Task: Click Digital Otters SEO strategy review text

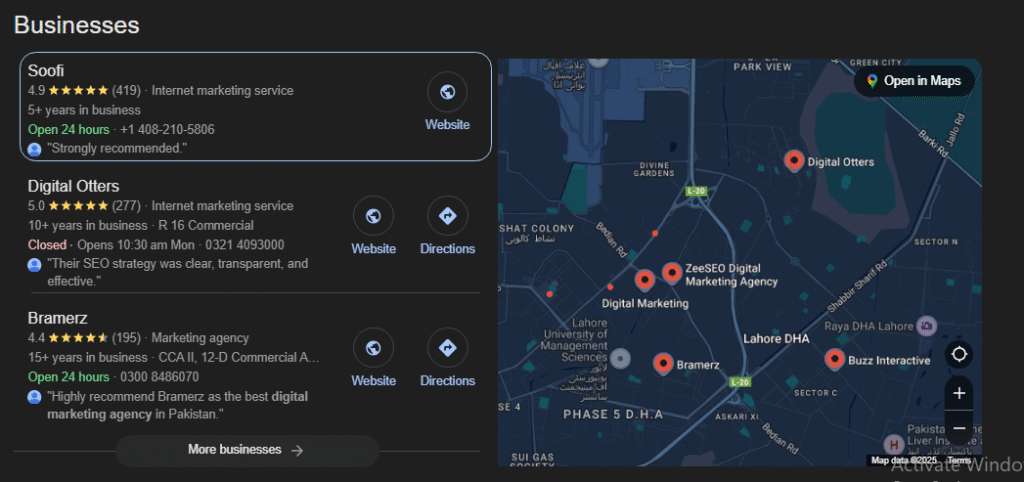Action: [178, 272]
